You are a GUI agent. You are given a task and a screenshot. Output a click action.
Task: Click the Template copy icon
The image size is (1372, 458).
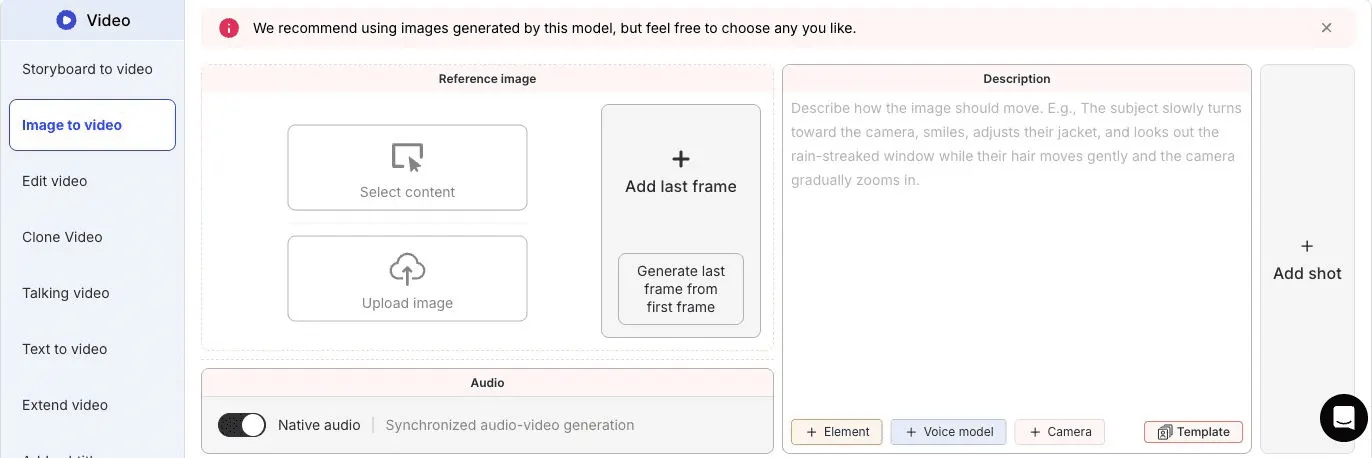(x=1165, y=432)
